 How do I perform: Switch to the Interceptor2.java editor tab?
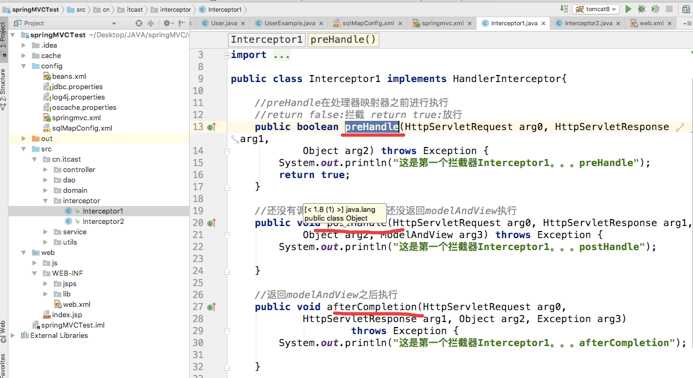pyautogui.click(x=588, y=23)
